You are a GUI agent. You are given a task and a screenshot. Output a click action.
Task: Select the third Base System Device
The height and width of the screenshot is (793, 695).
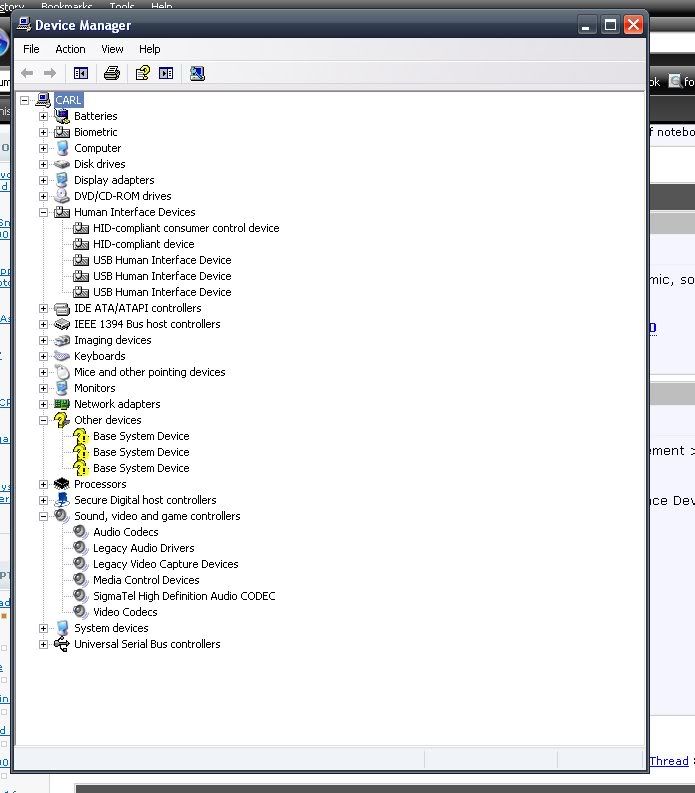[x=141, y=468]
